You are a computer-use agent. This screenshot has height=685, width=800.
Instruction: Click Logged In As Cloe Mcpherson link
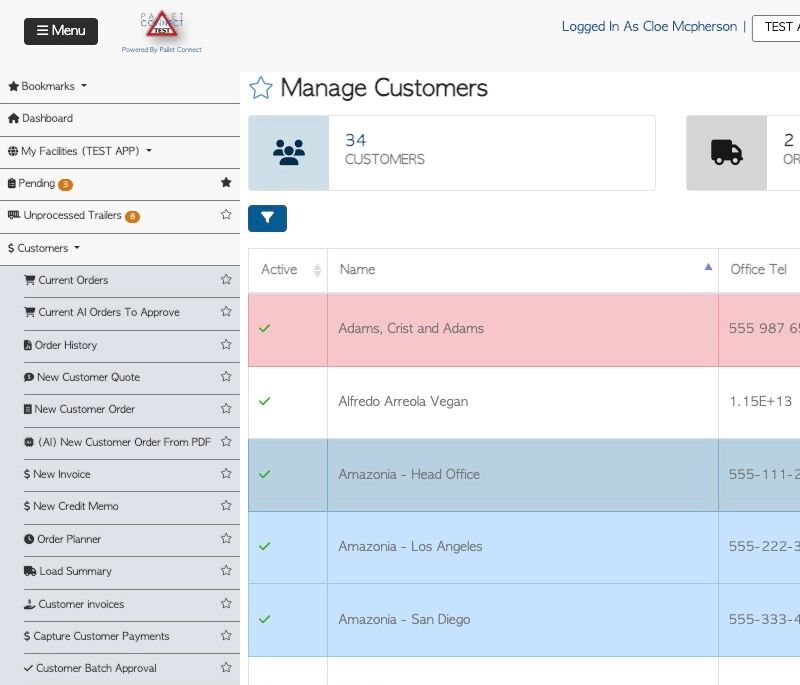[x=649, y=27]
